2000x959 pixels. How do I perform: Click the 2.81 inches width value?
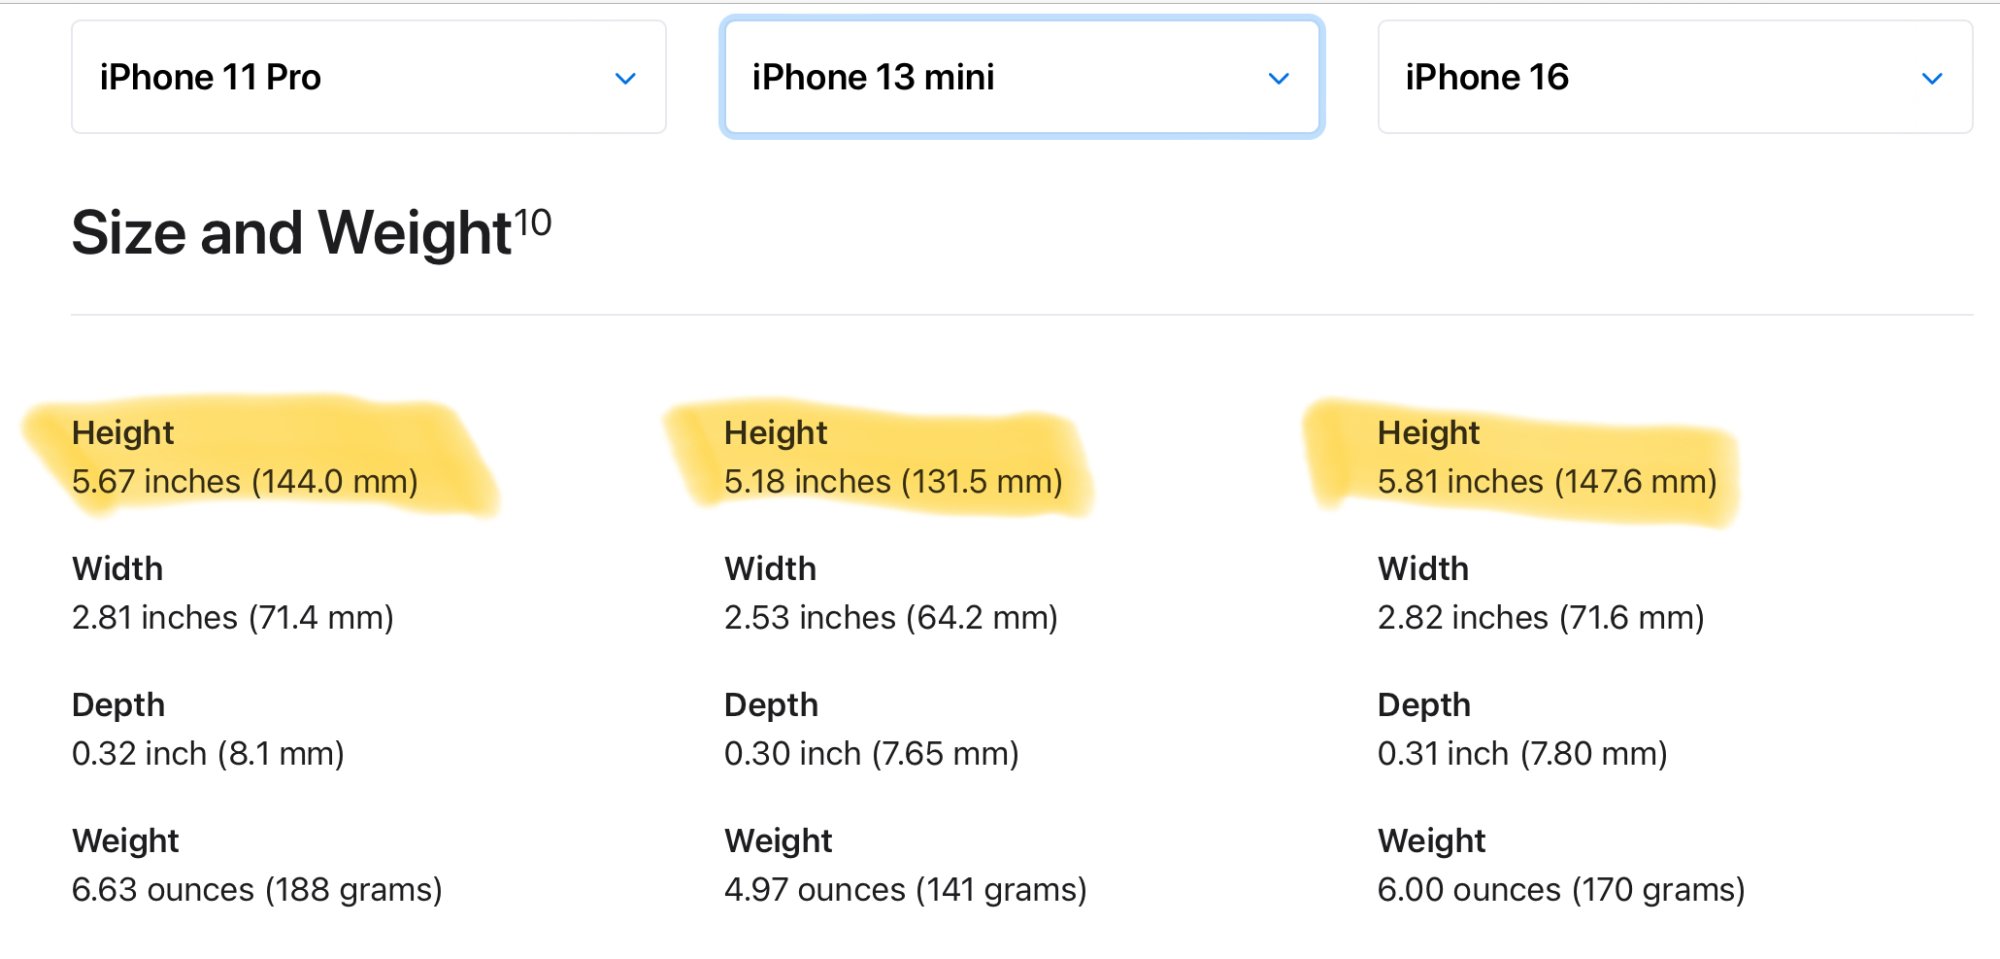tap(233, 618)
